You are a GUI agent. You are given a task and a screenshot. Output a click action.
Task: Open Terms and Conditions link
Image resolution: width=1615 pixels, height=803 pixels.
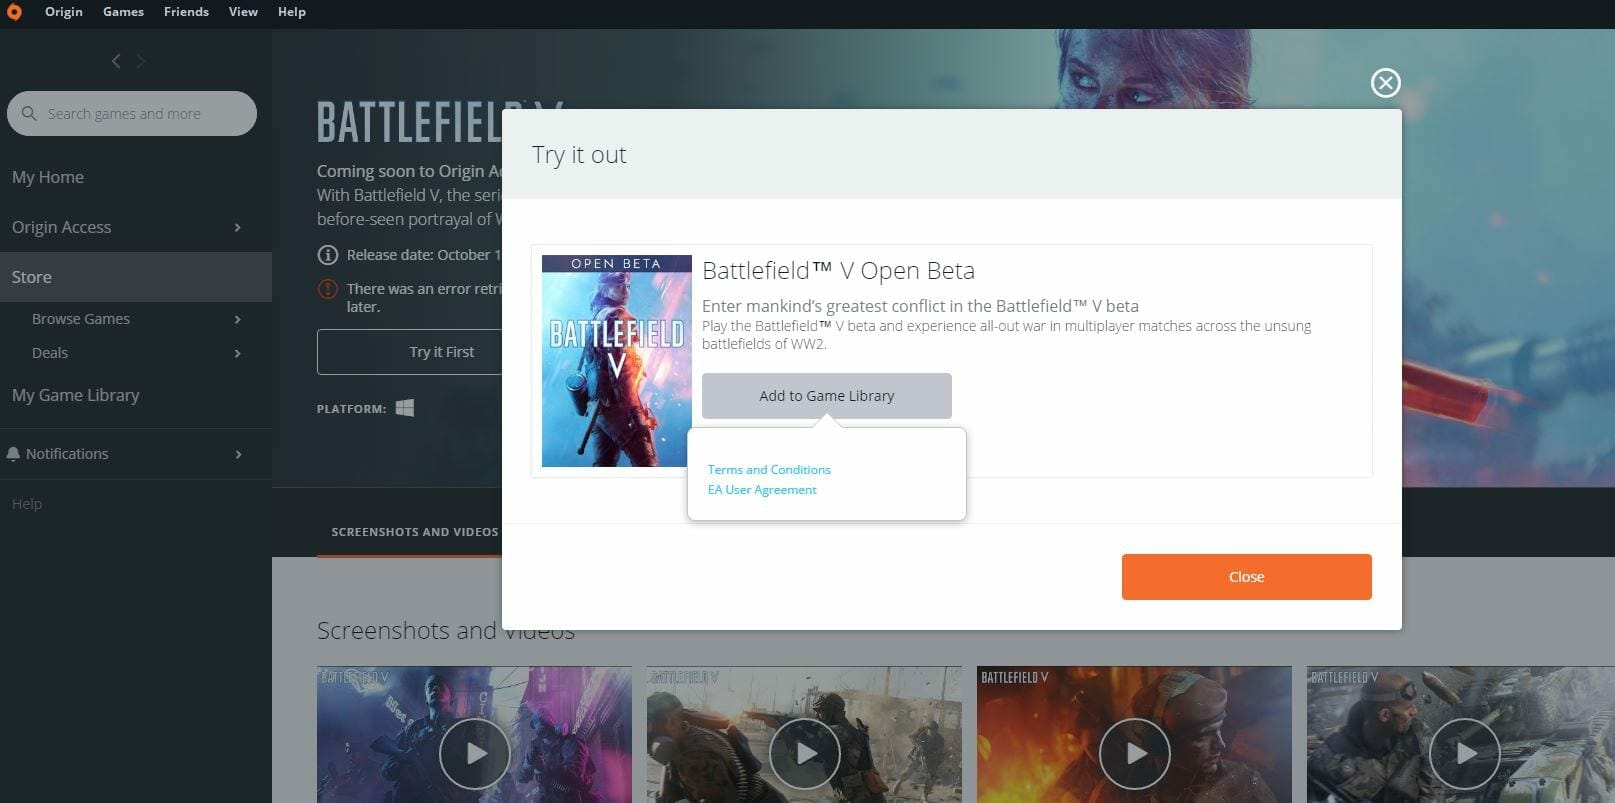click(x=769, y=469)
